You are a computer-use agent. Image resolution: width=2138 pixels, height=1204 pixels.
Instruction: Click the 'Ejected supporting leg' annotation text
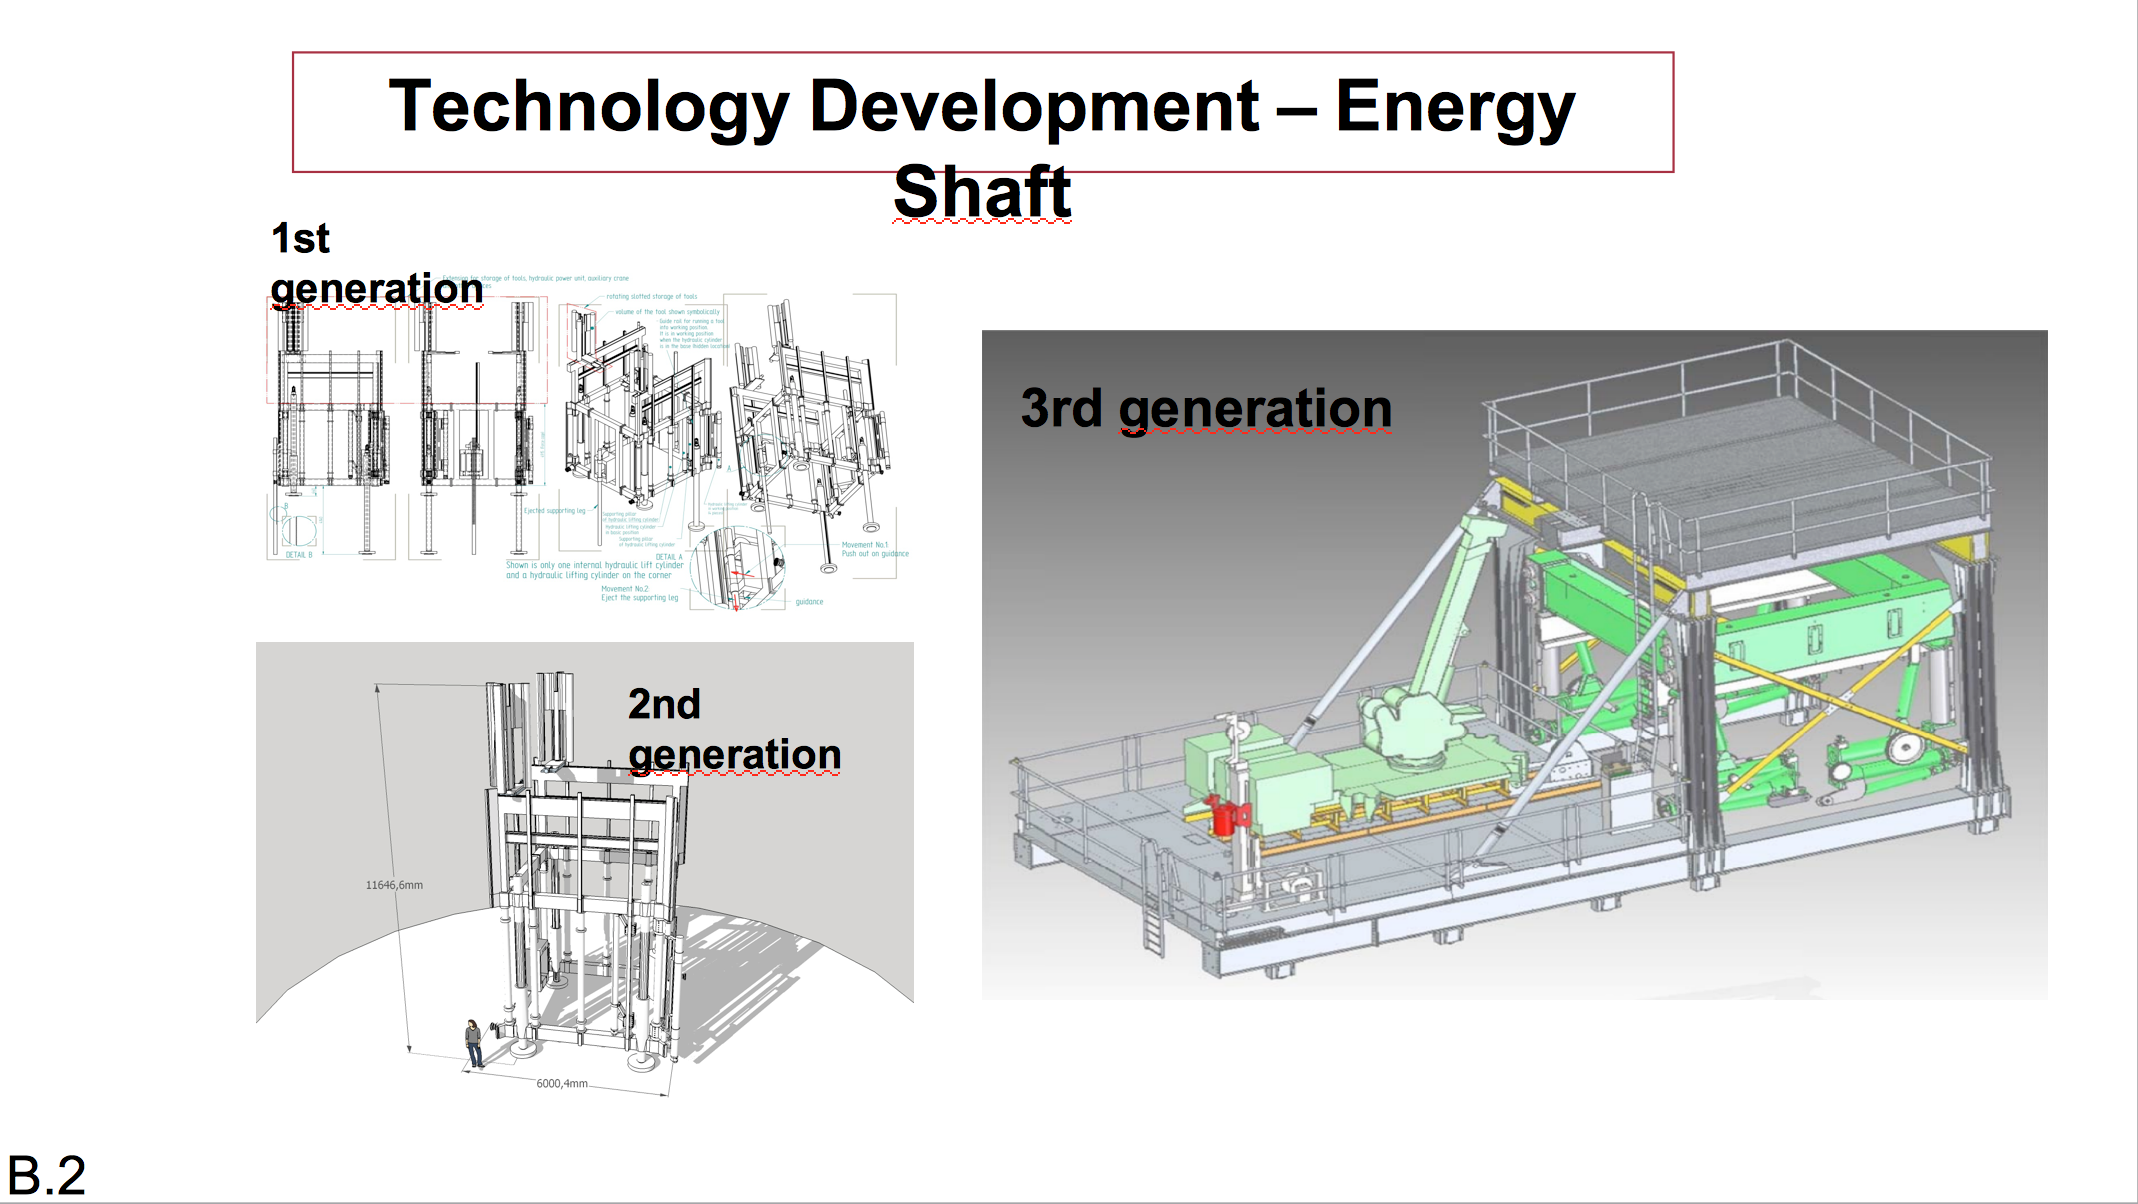(555, 511)
